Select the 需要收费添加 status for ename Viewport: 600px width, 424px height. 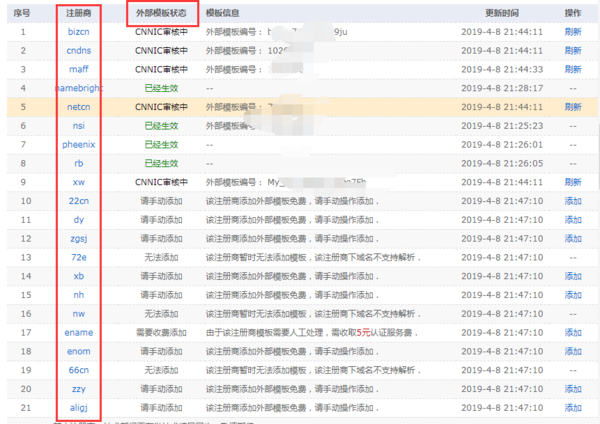click(161, 333)
